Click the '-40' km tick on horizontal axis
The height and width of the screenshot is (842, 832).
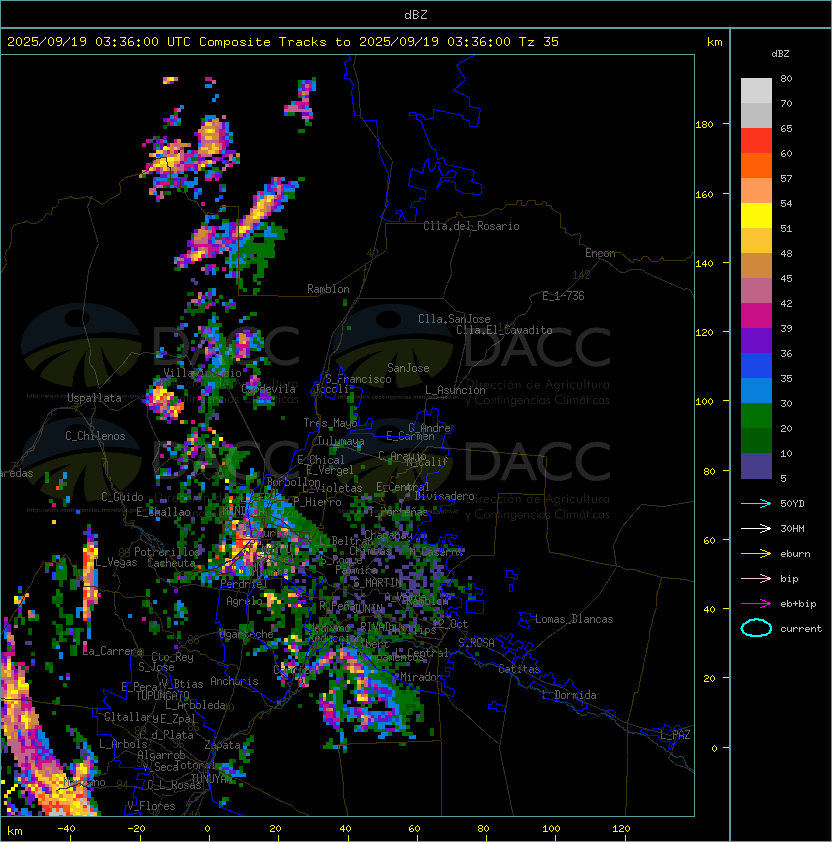(66, 829)
